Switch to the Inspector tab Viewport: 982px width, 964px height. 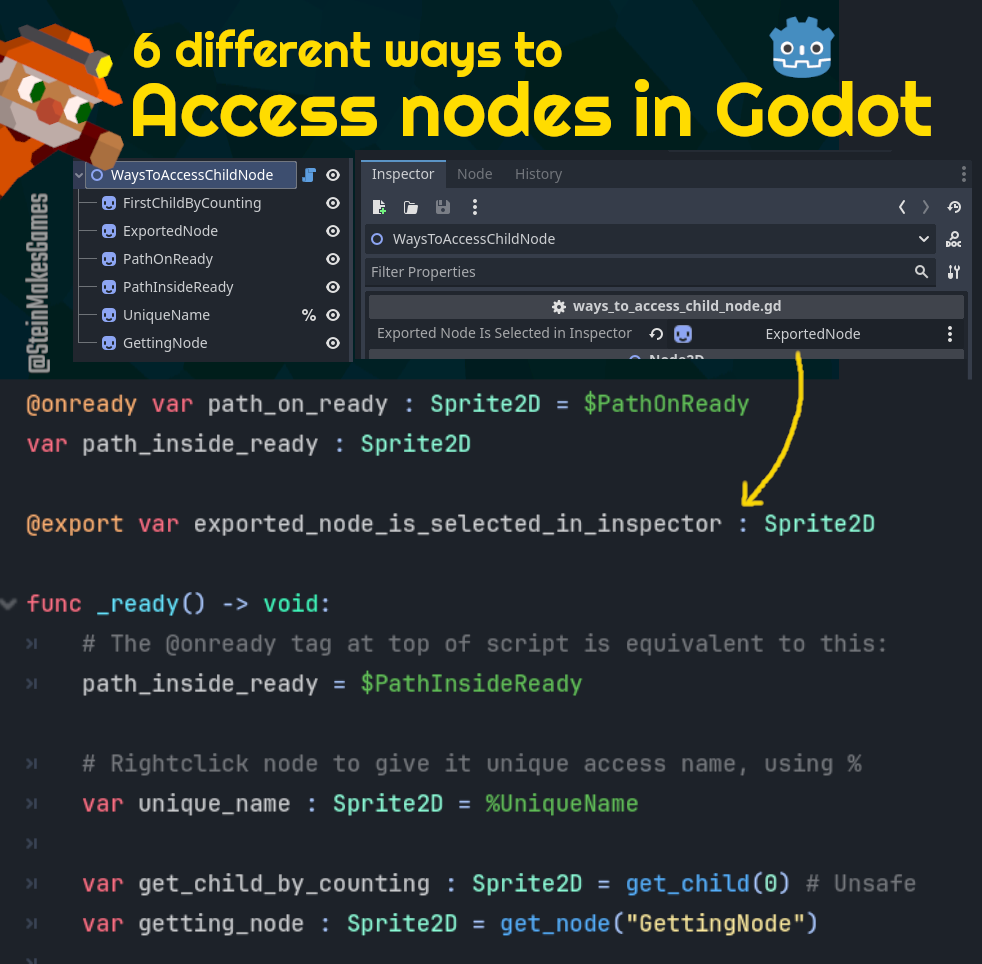point(403,174)
